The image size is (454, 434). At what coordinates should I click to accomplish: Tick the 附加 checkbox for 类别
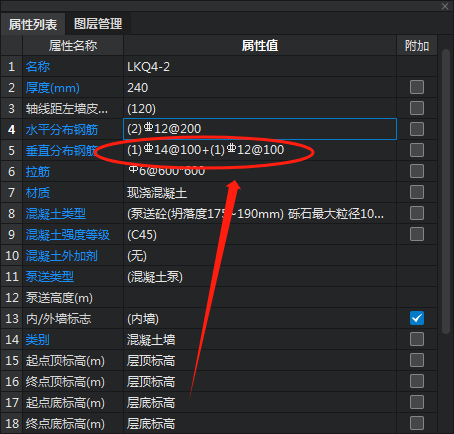(x=417, y=339)
